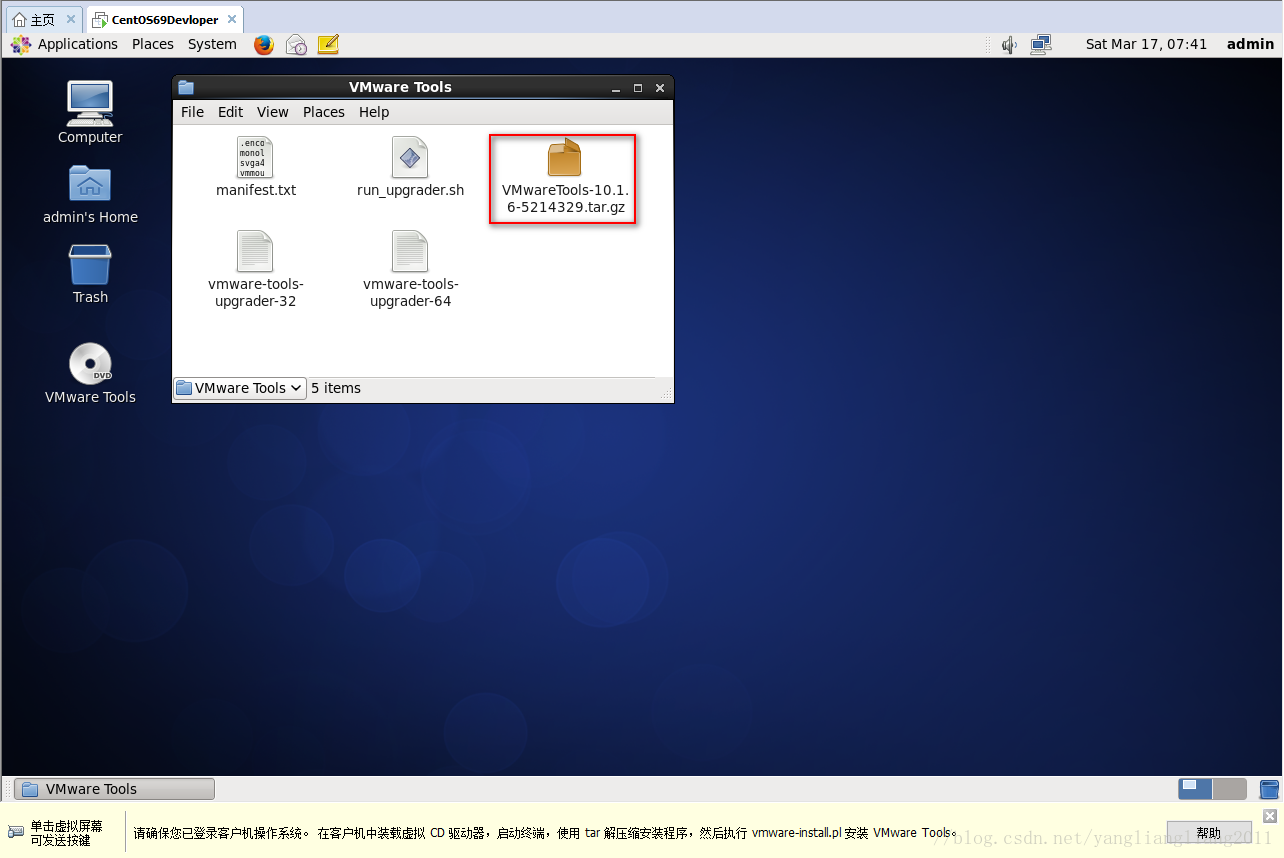Viewport: 1284px width, 858px height.
Task: Click the volume speaker icon
Action: (1009, 44)
